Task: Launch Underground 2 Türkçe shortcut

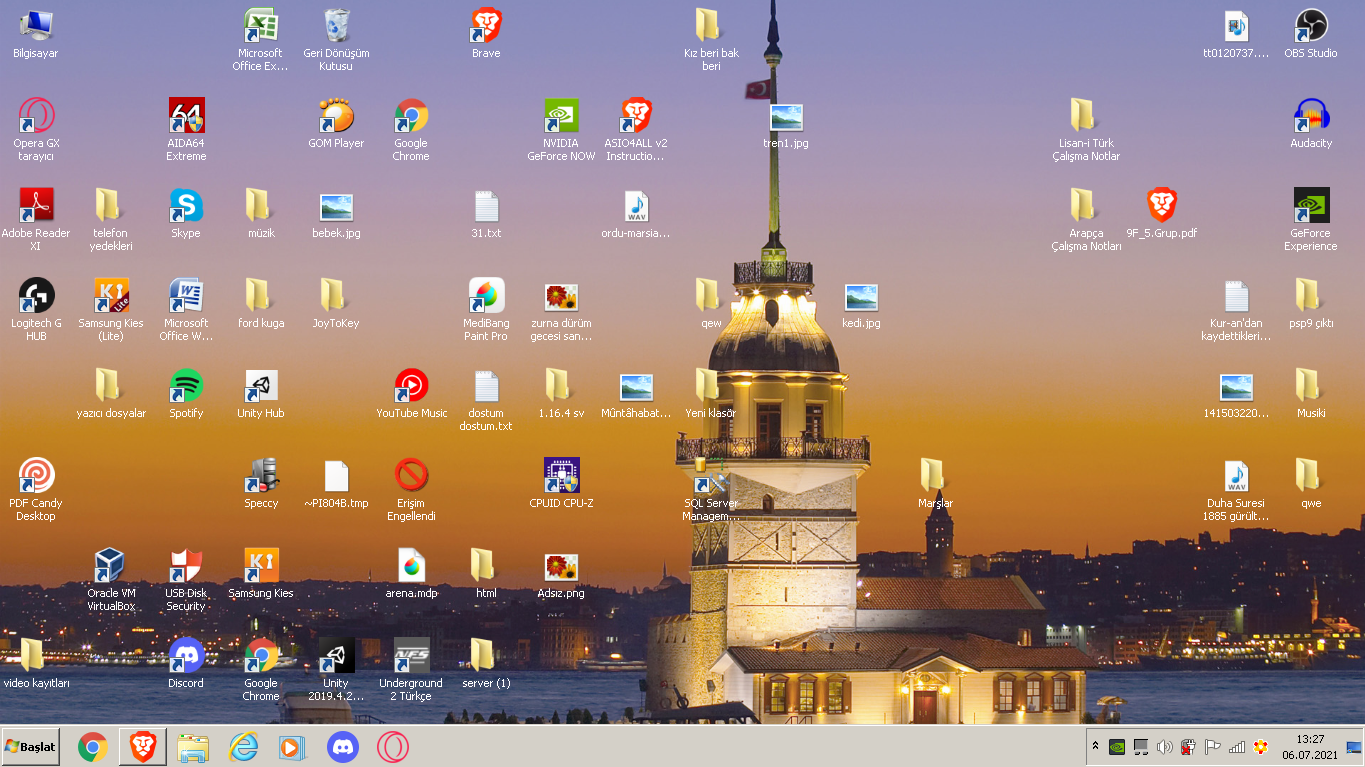Action: click(411, 657)
